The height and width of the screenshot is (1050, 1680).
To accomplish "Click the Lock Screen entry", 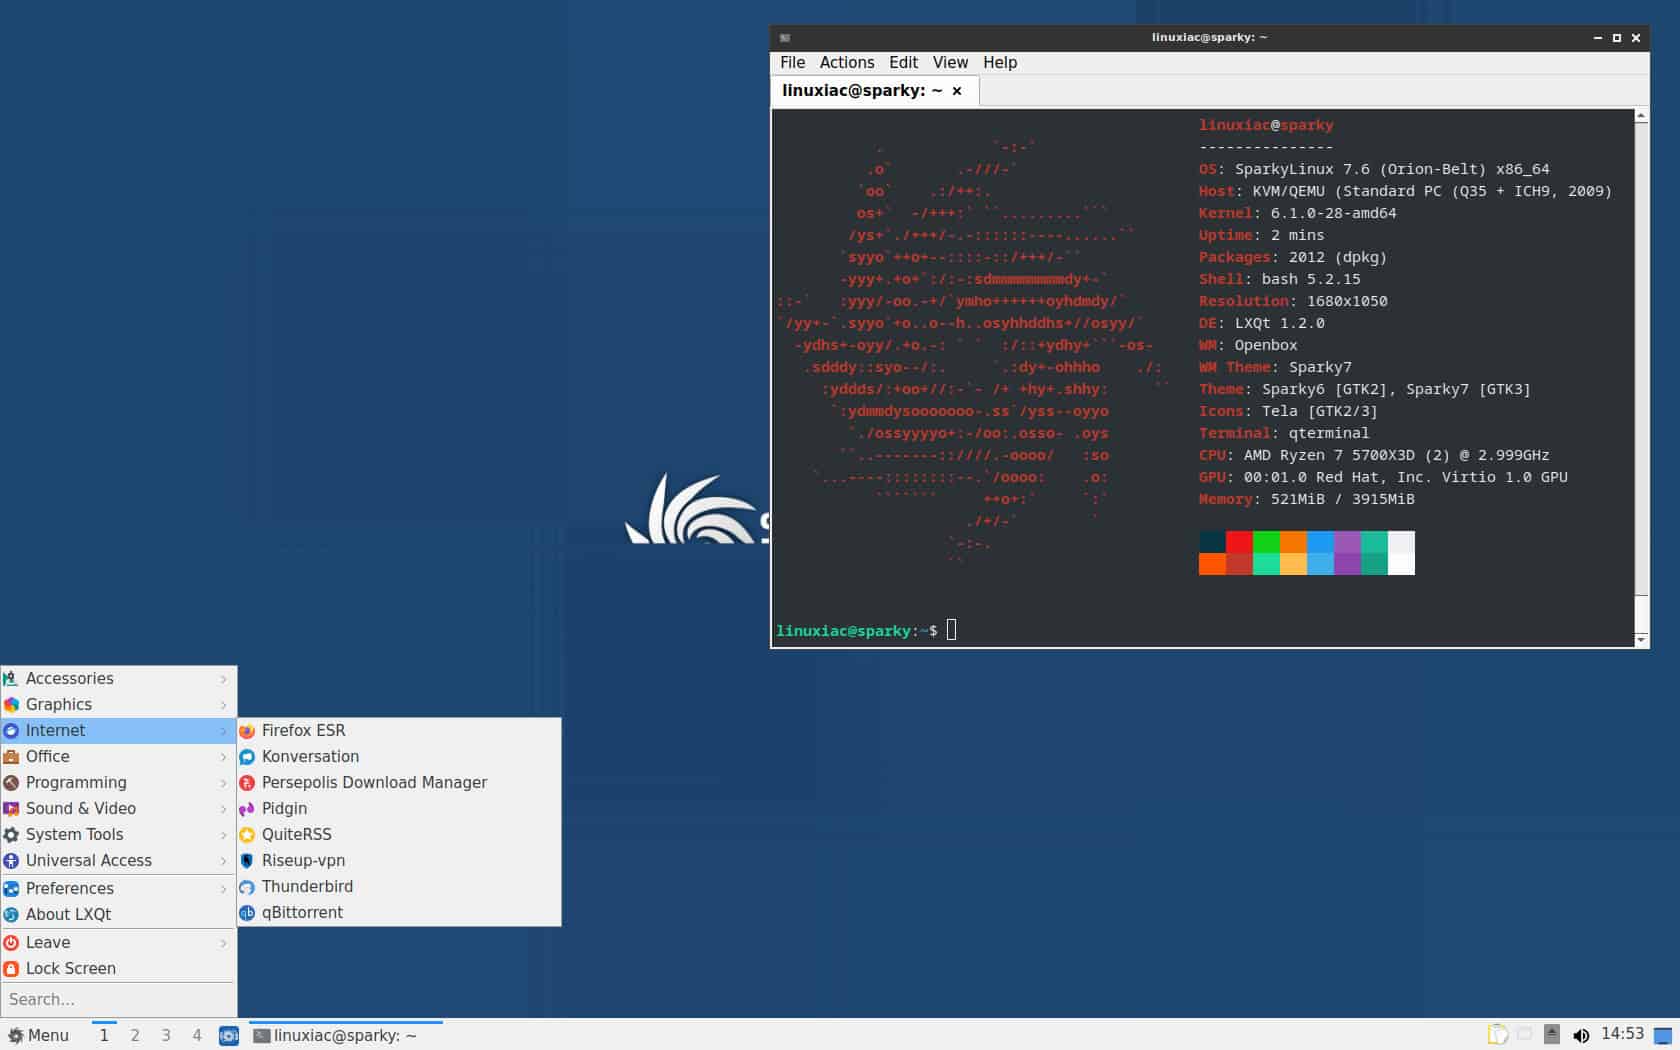I will (x=69, y=968).
